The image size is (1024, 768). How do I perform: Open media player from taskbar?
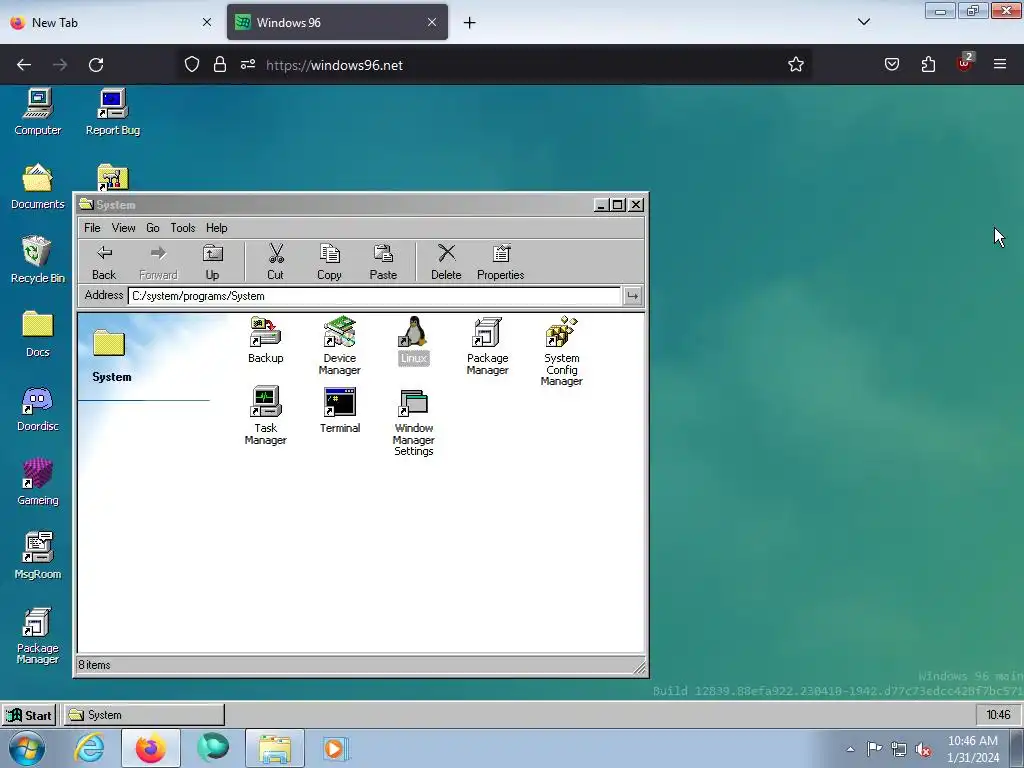pos(336,748)
